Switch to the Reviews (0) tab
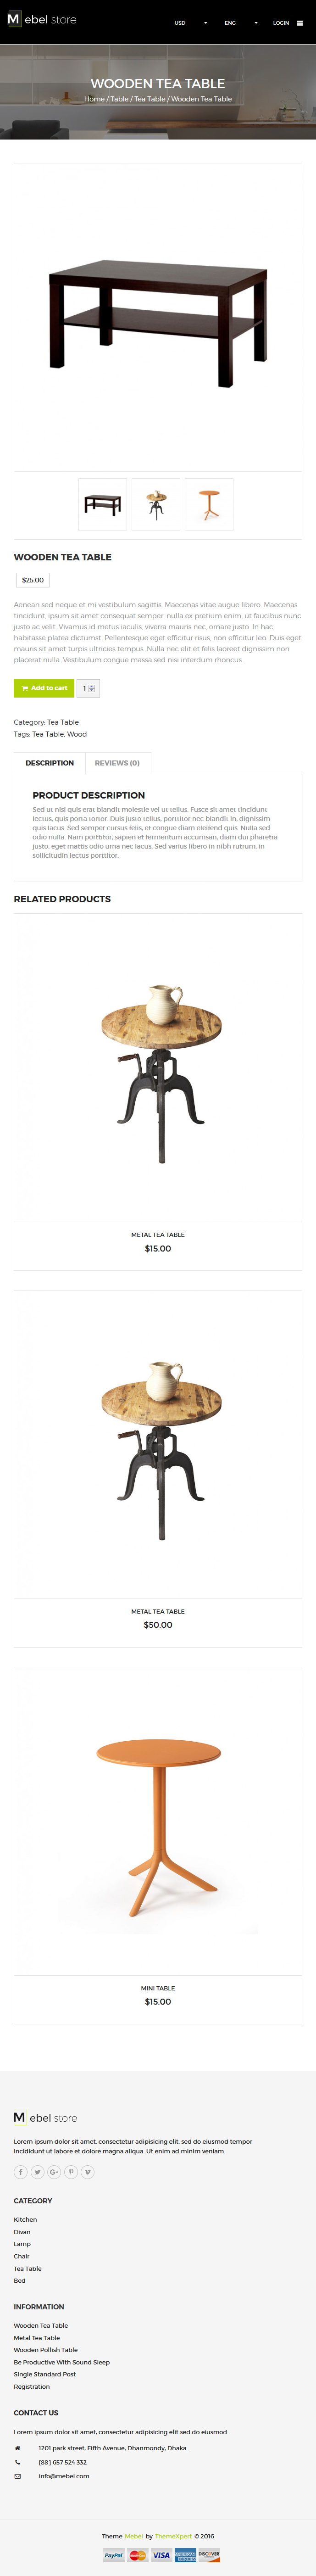This screenshot has width=316, height=2576. [117, 763]
